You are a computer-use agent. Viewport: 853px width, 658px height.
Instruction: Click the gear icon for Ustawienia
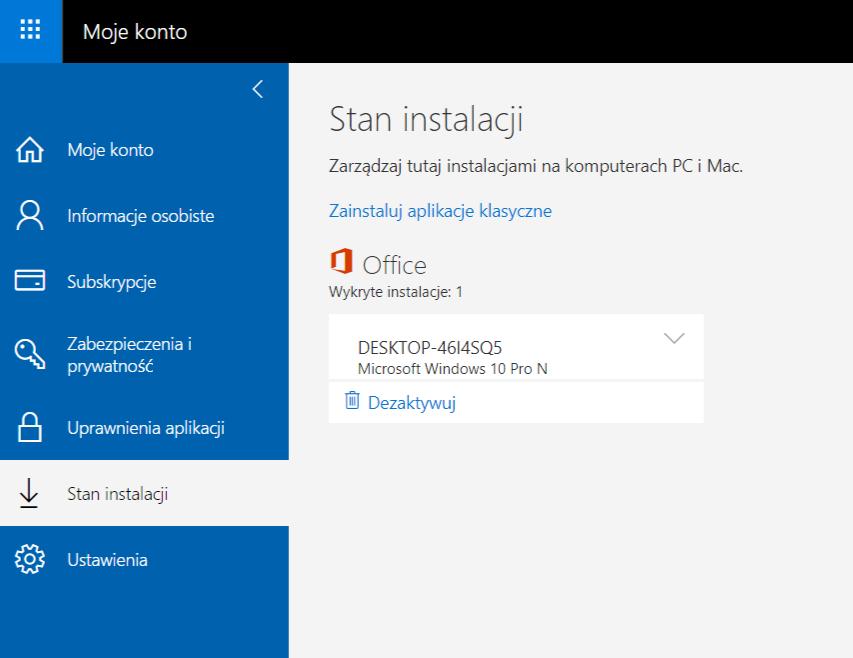point(30,559)
